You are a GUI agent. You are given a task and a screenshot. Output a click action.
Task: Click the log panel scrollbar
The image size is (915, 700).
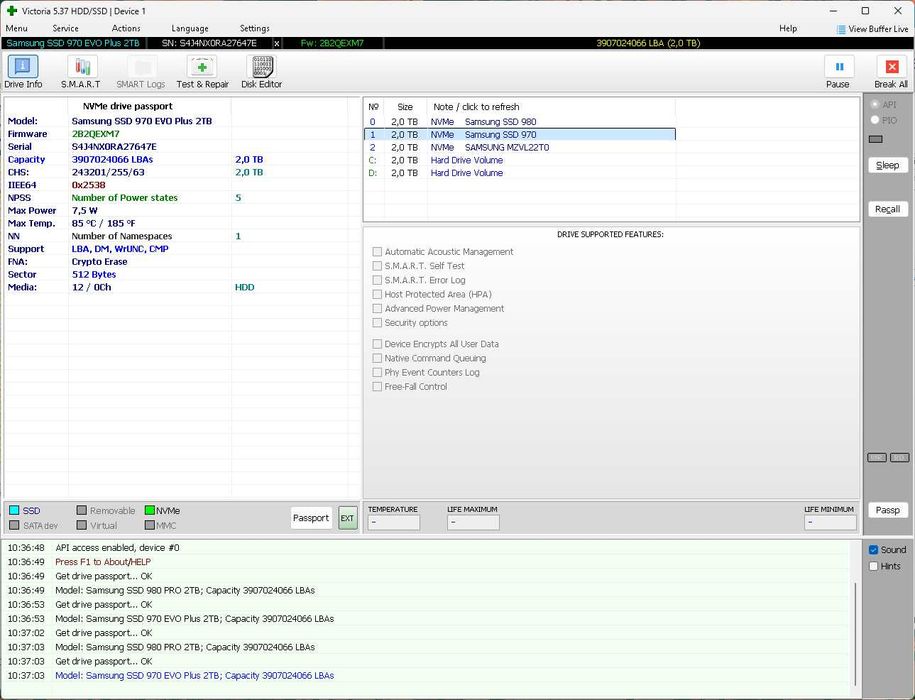[855, 634]
